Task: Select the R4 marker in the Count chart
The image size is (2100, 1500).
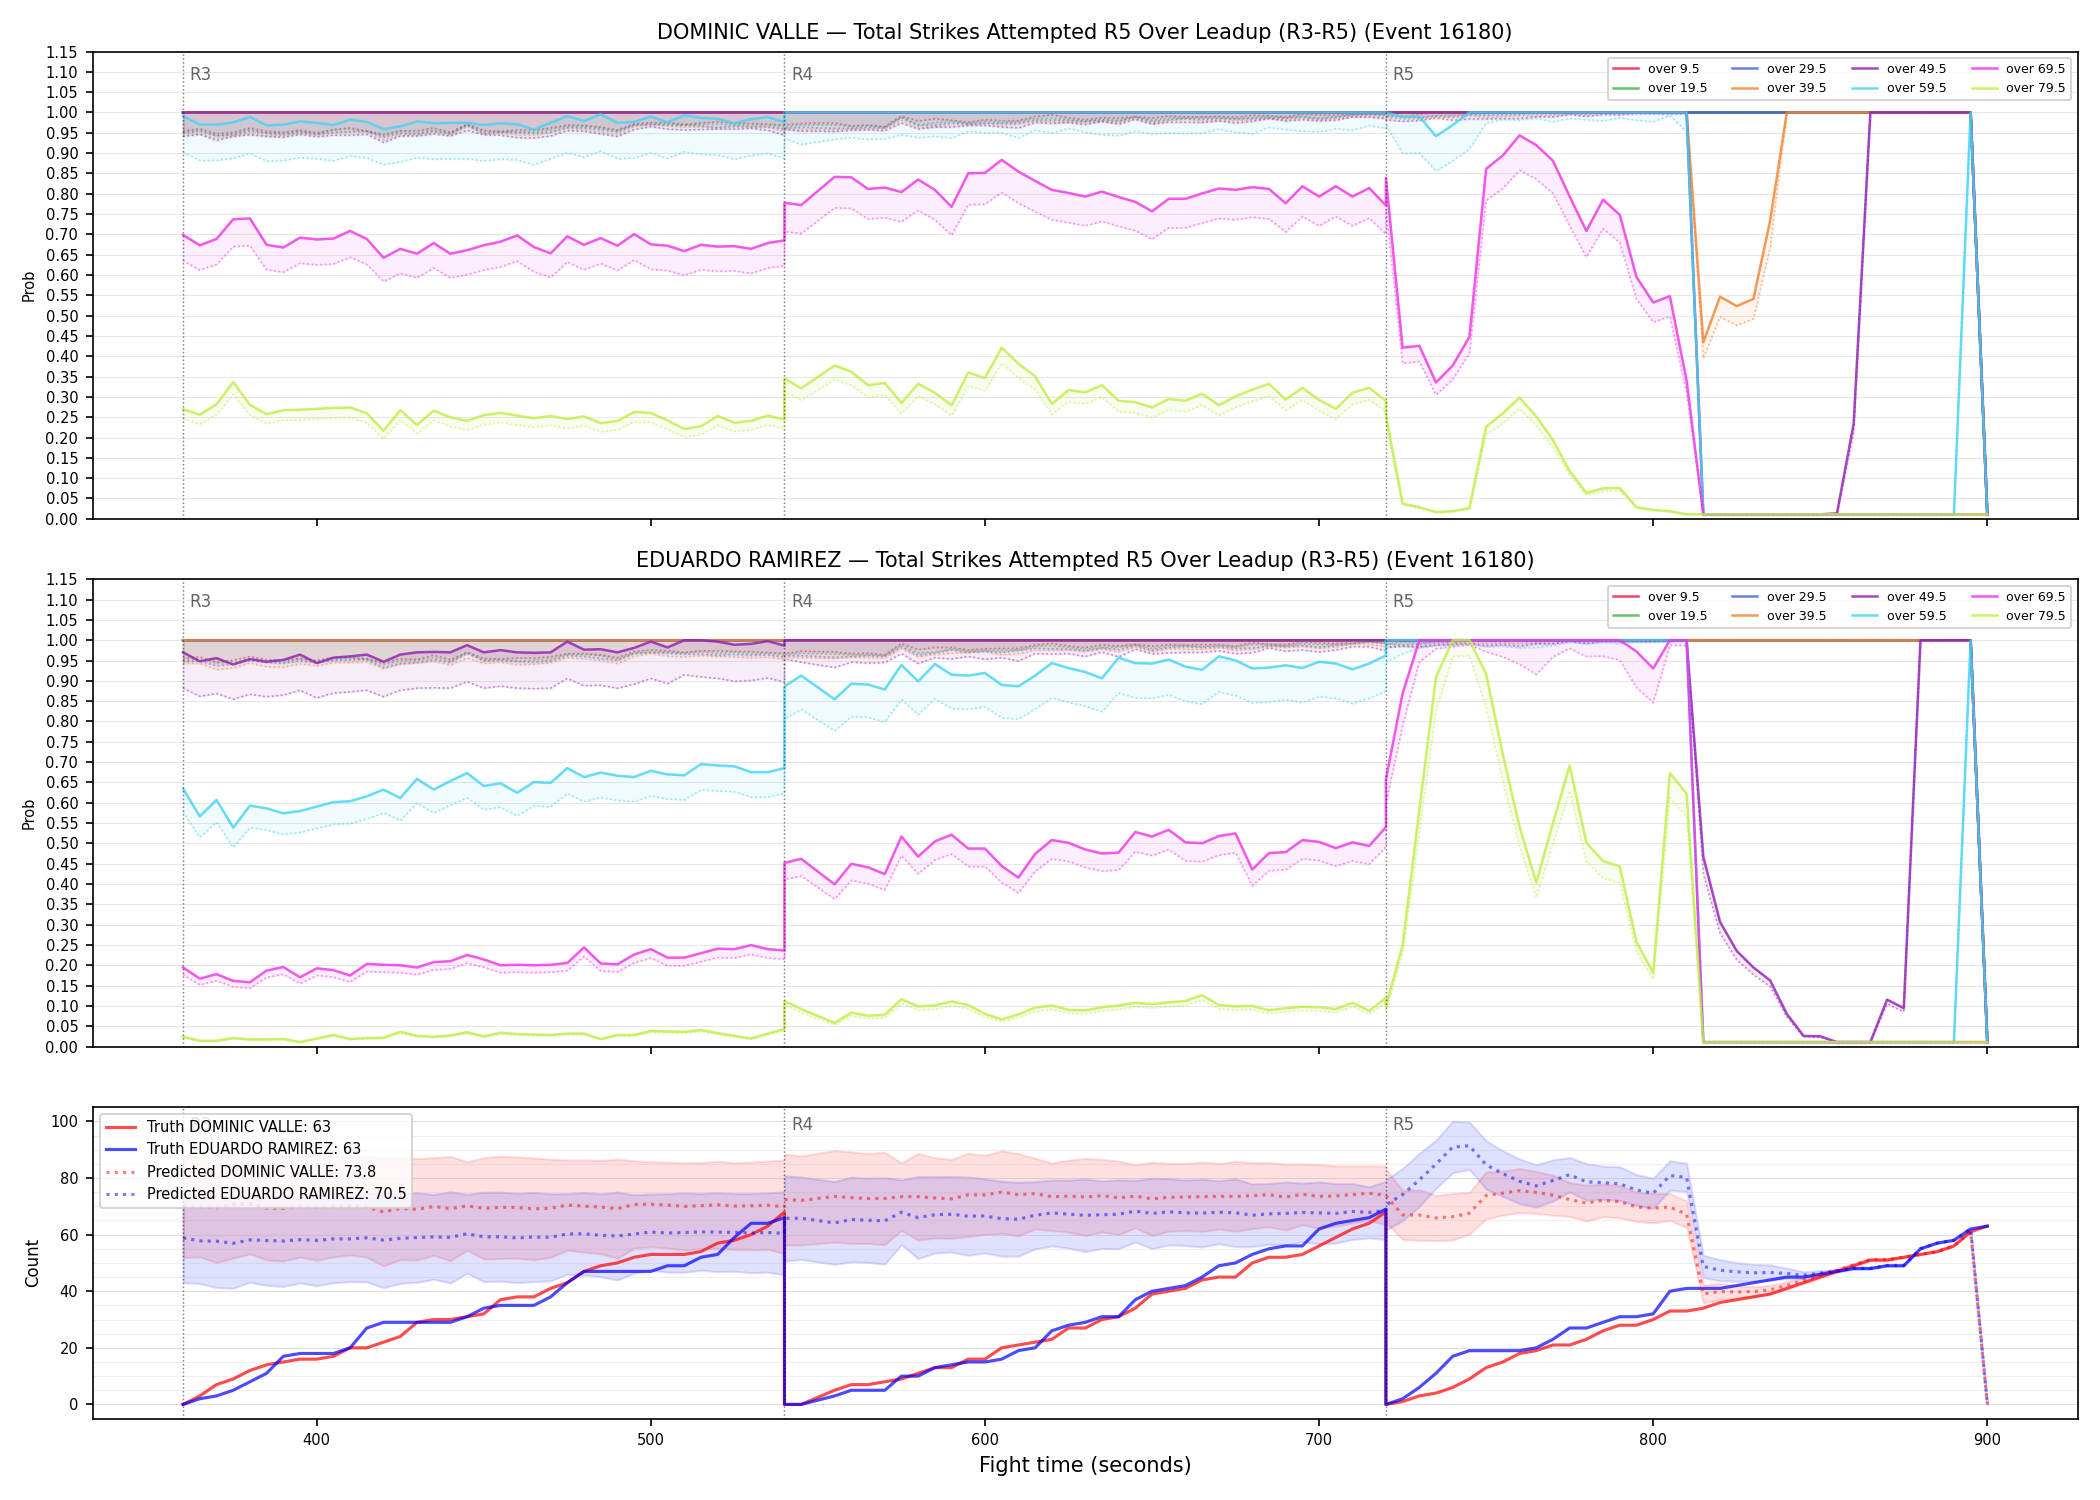Action: click(802, 1124)
